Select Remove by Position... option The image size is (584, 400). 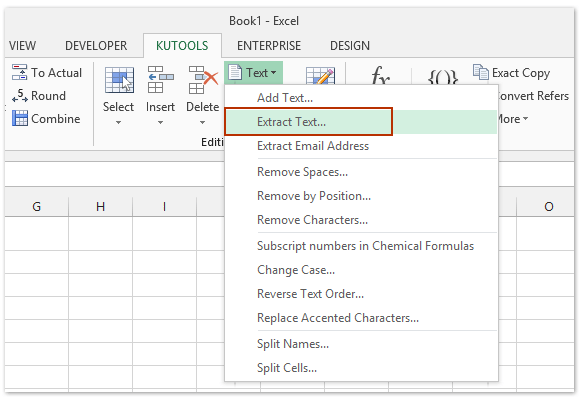tap(361, 196)
